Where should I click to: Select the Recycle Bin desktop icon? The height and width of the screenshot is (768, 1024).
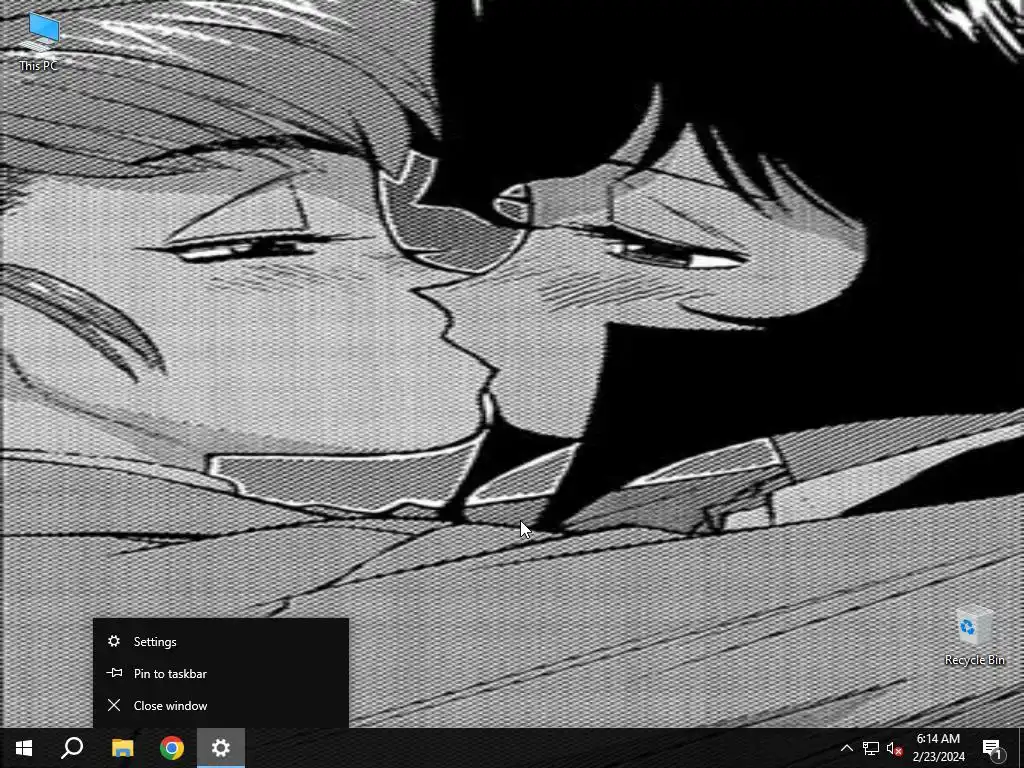coord(974,637)
